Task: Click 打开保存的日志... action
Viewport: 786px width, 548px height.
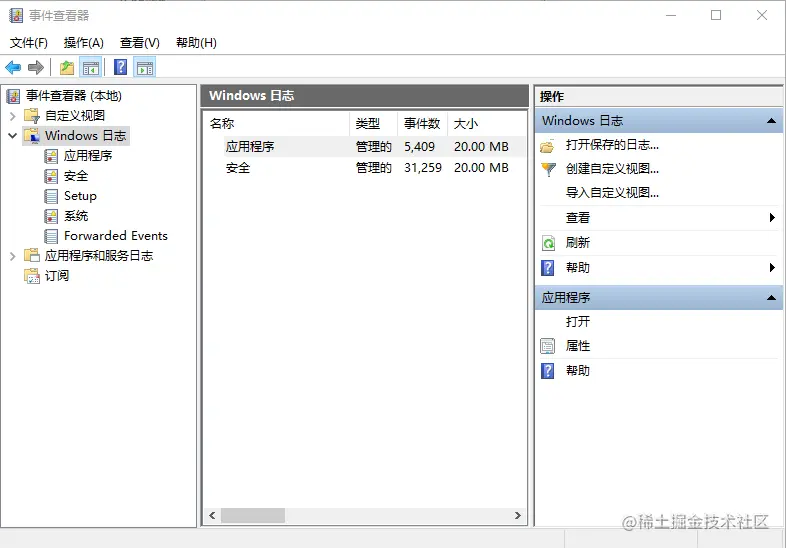Action: (612, 145)
